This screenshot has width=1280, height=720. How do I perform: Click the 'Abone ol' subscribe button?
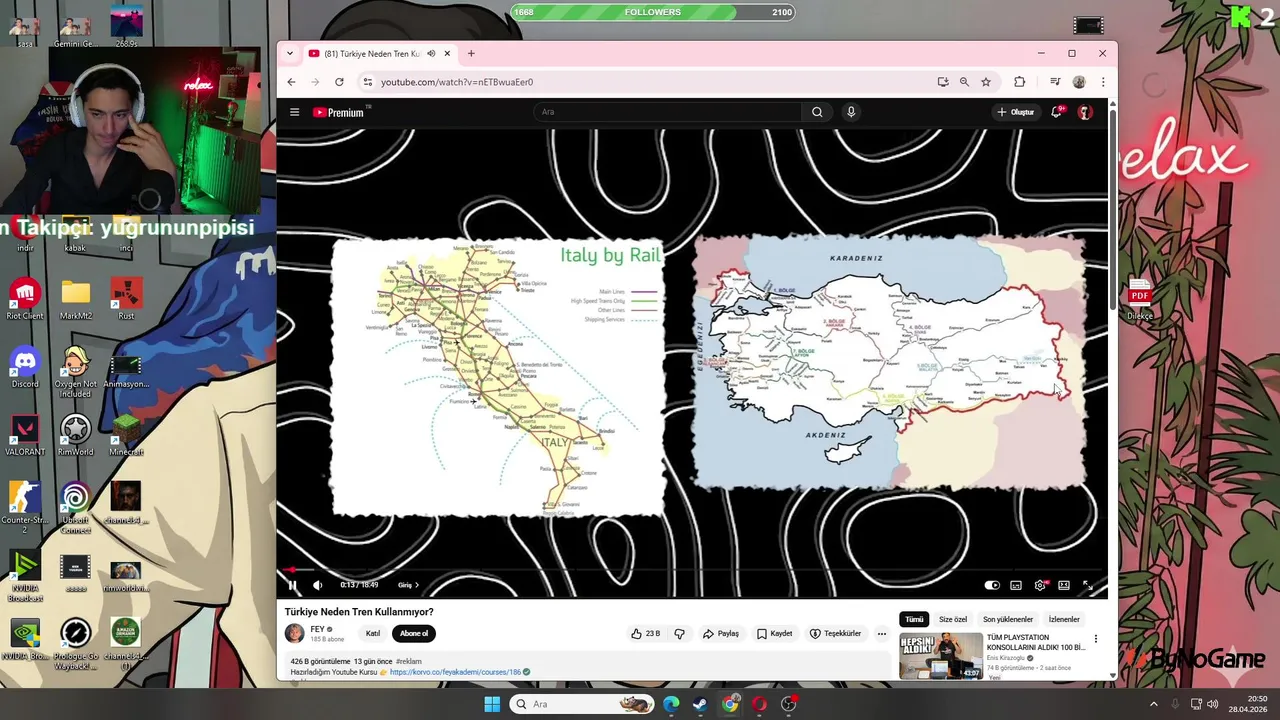tap(414, 633)
